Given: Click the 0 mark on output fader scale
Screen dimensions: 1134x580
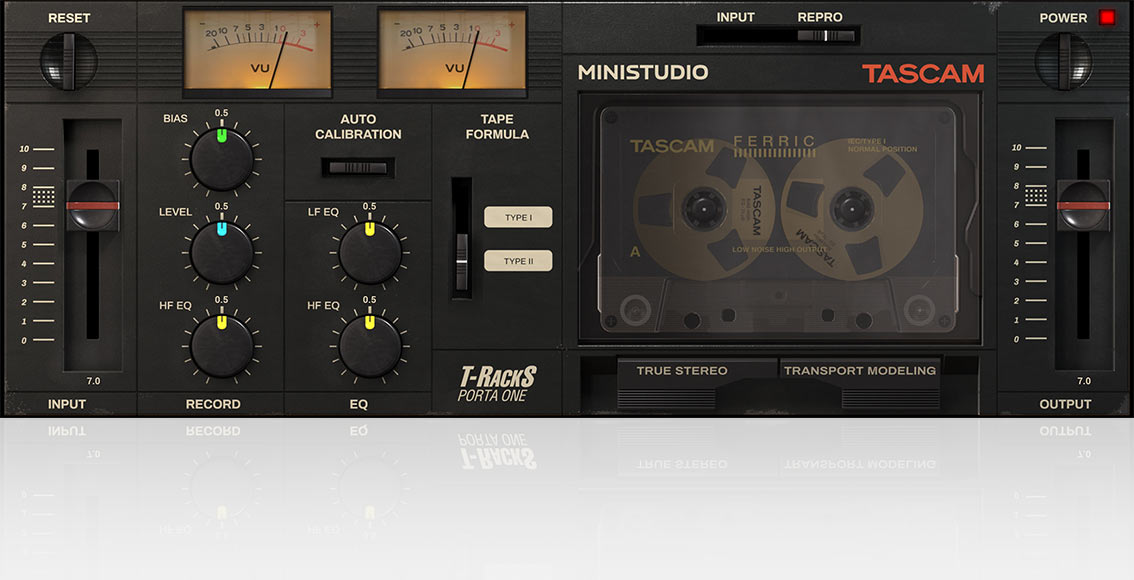Looking at the screenshot, I should click(1016, 339).
